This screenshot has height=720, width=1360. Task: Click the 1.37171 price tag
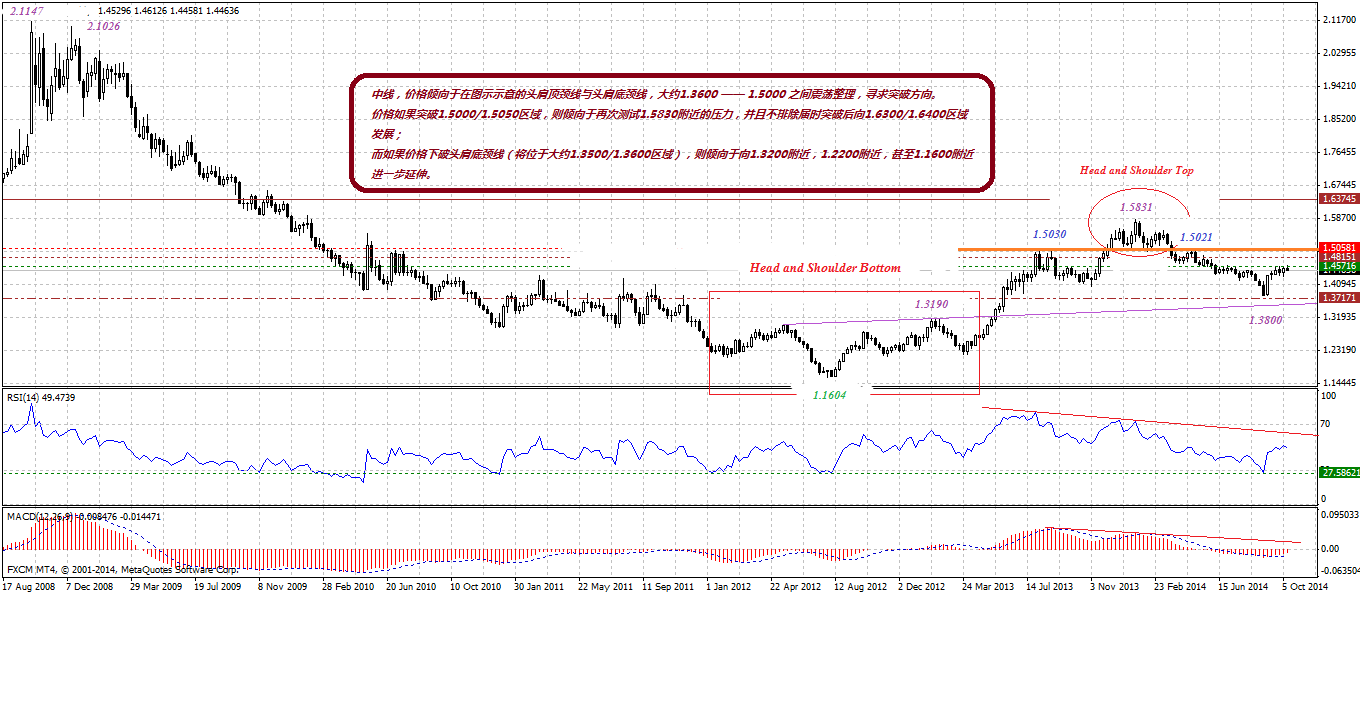pyautogui.click(x=1339, y=298)
